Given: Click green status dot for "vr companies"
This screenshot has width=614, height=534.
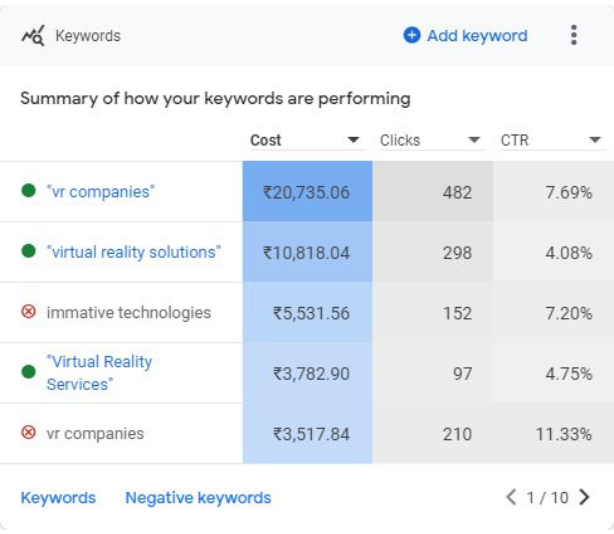Looking at the screenshot, I should [x=28, y=191].
